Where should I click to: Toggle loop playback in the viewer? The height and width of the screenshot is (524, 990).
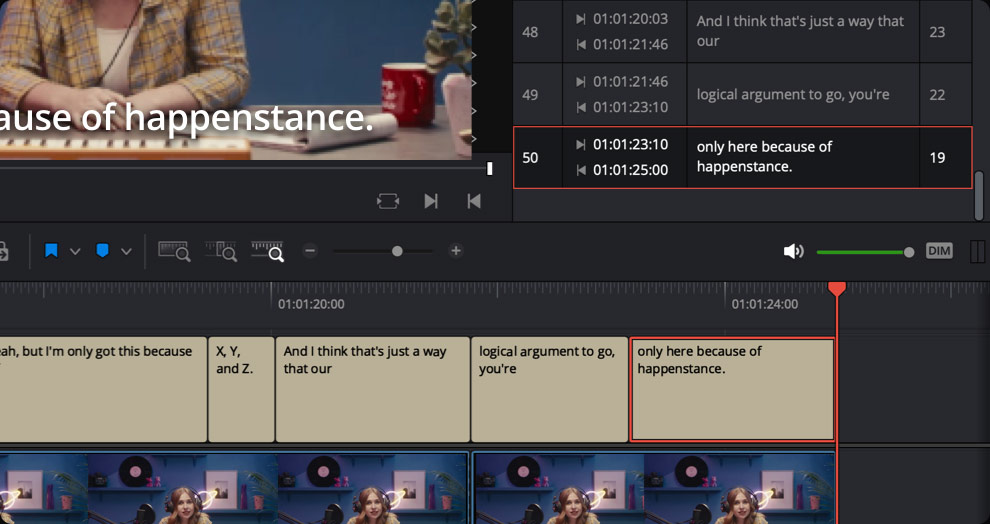387,201
